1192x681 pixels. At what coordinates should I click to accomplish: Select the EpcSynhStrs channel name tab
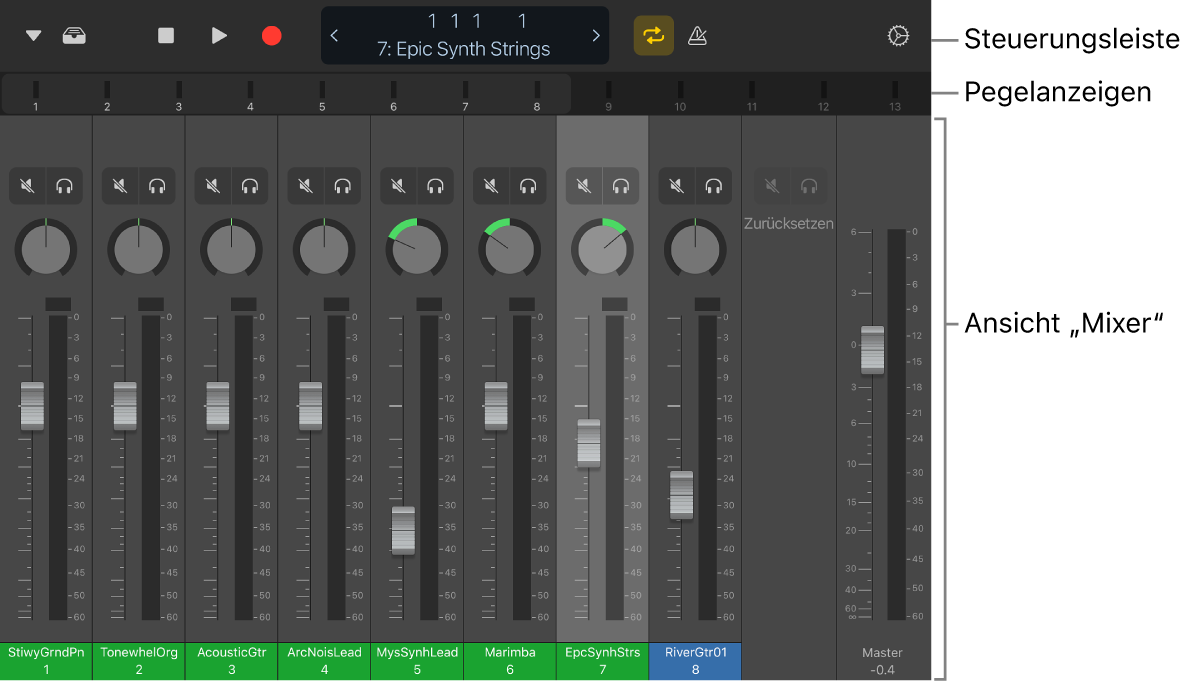[x=602, y=660]
